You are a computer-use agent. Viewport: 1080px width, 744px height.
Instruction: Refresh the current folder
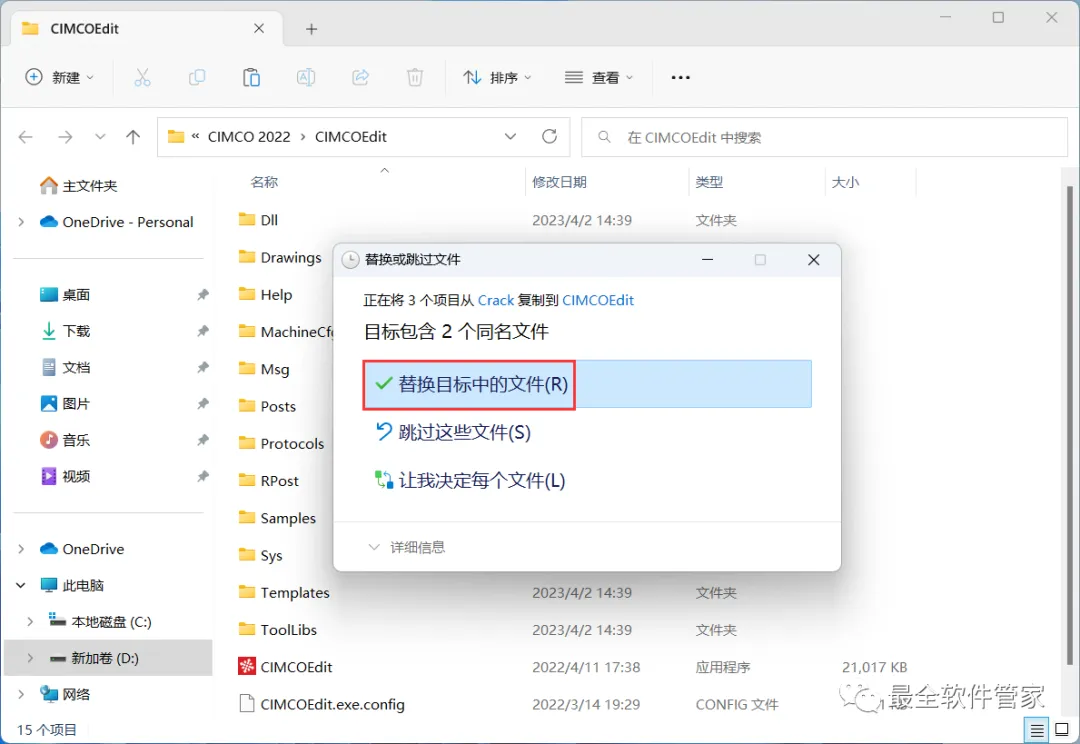(x=549, y=136)
